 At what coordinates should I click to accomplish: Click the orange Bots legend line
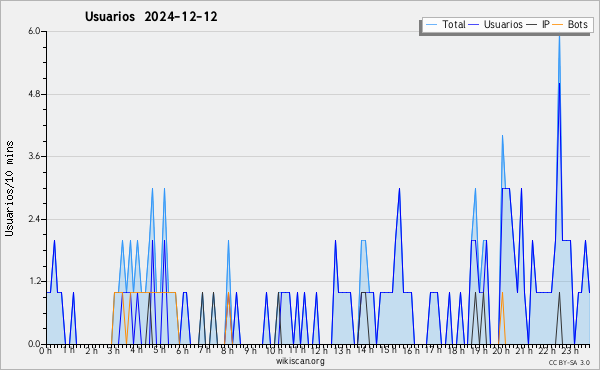pos(558,24)
